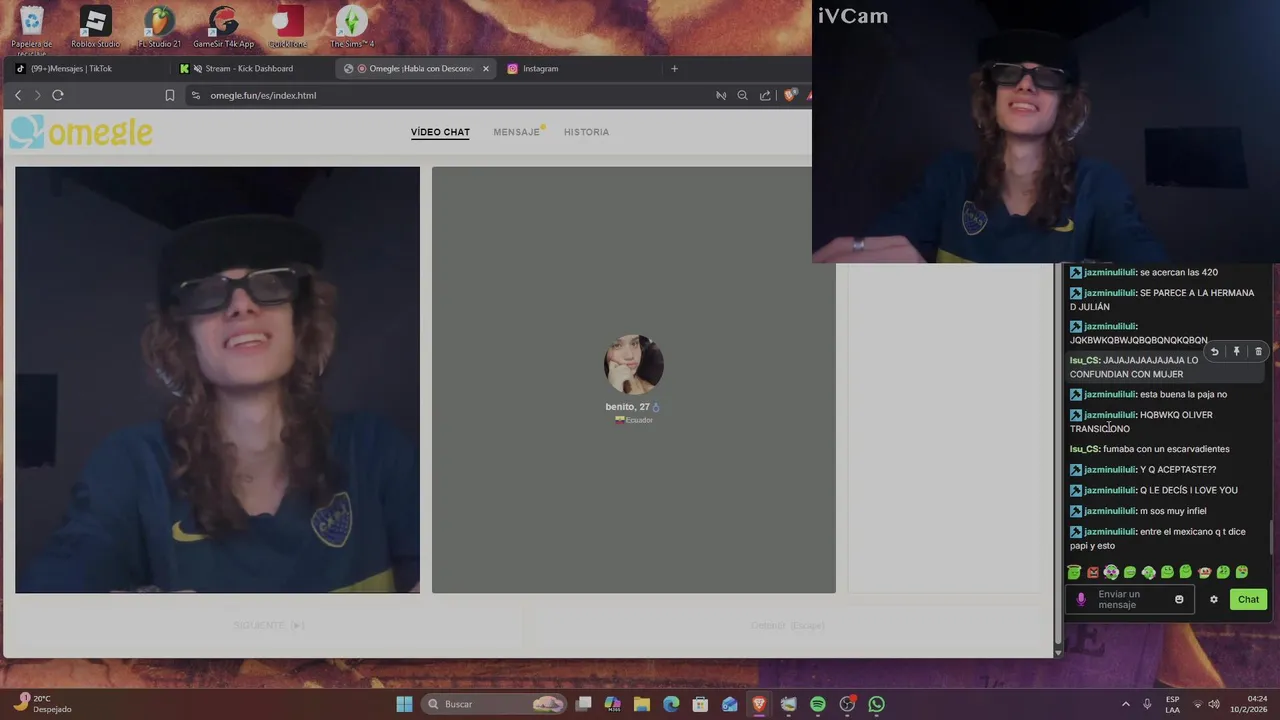Click Isu_CS username on escarvadientes message
Viewport: 1280px width, 720px height.
coord(1084,449)
